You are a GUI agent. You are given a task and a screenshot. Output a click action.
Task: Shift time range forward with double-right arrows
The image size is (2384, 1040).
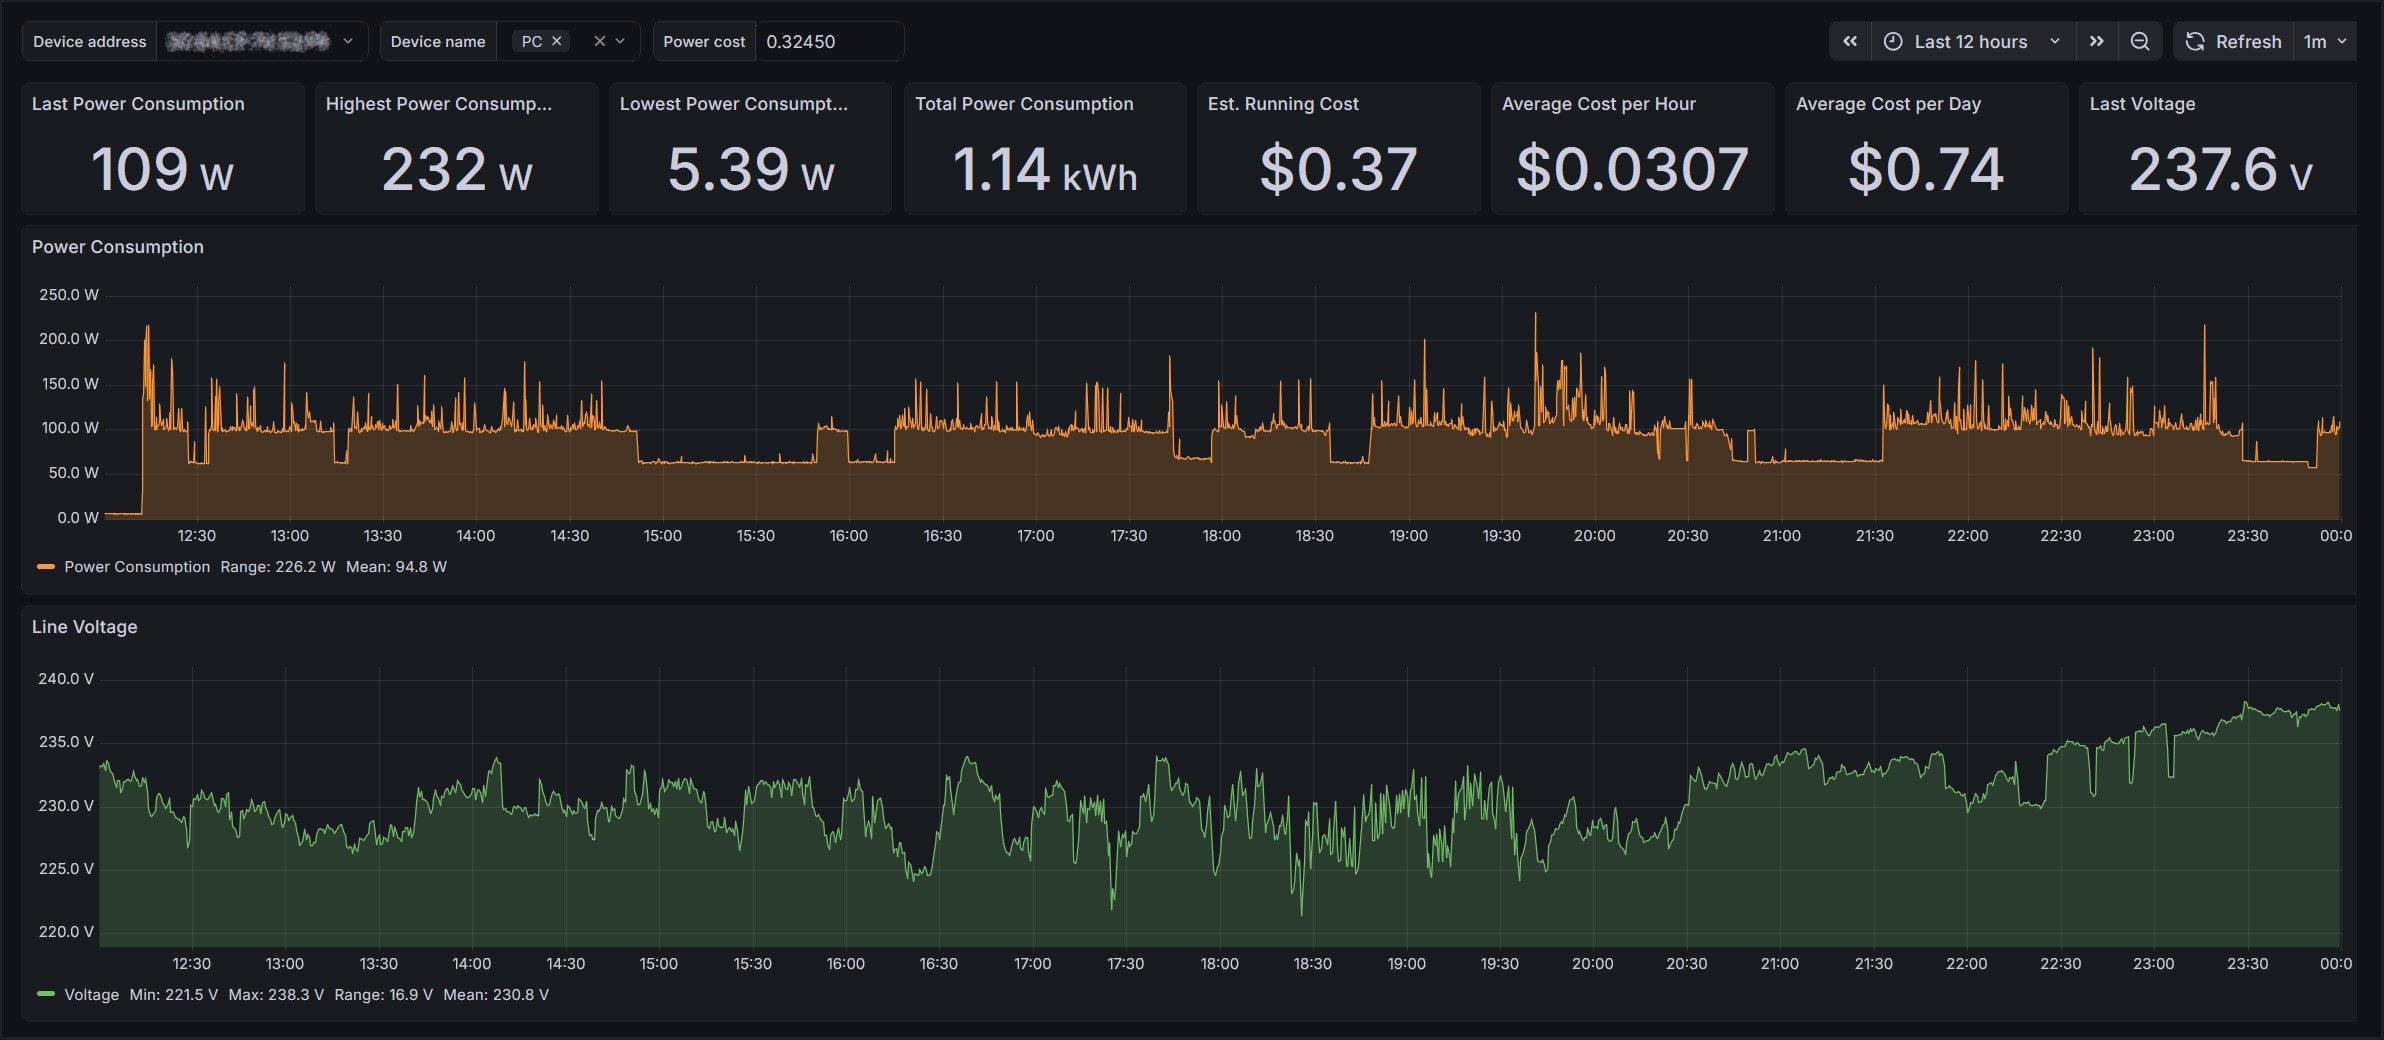pos(2097,41)
